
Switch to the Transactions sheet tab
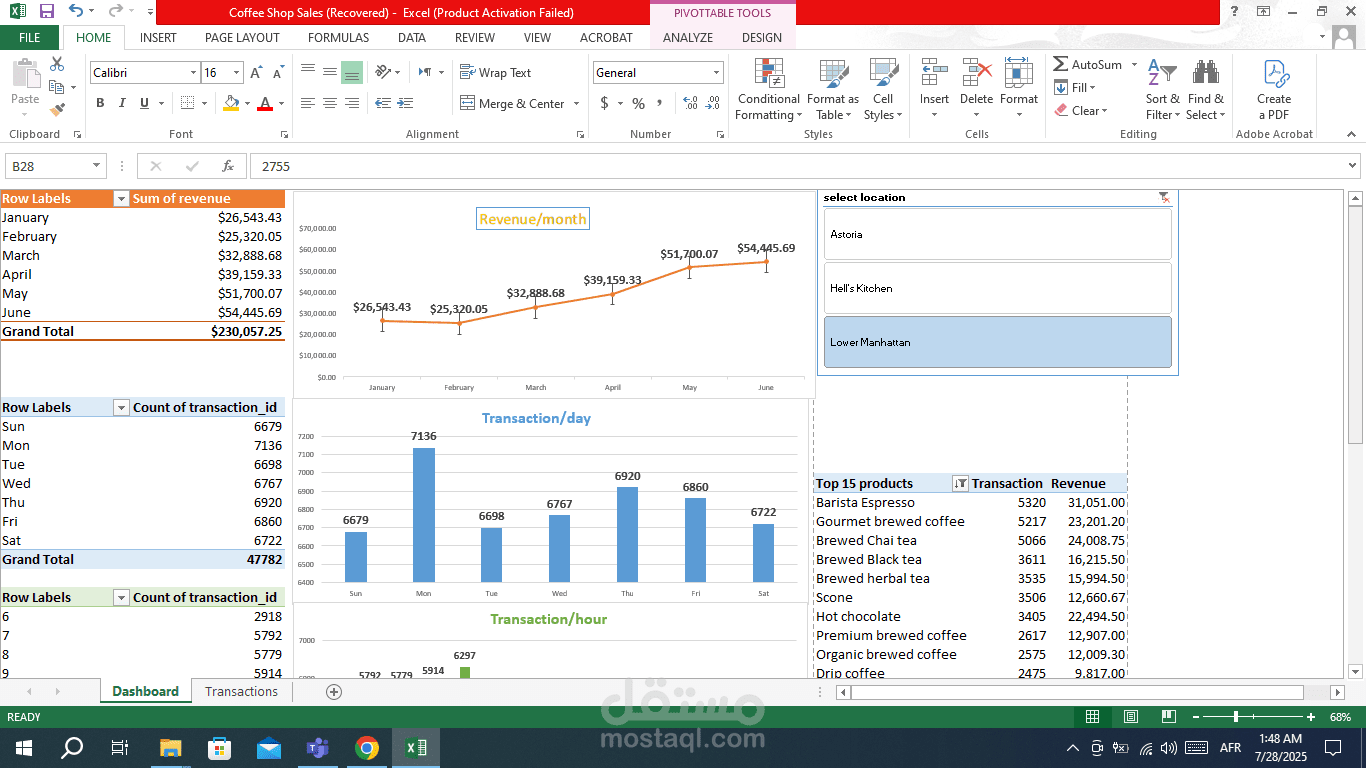(x=241, y=692)
